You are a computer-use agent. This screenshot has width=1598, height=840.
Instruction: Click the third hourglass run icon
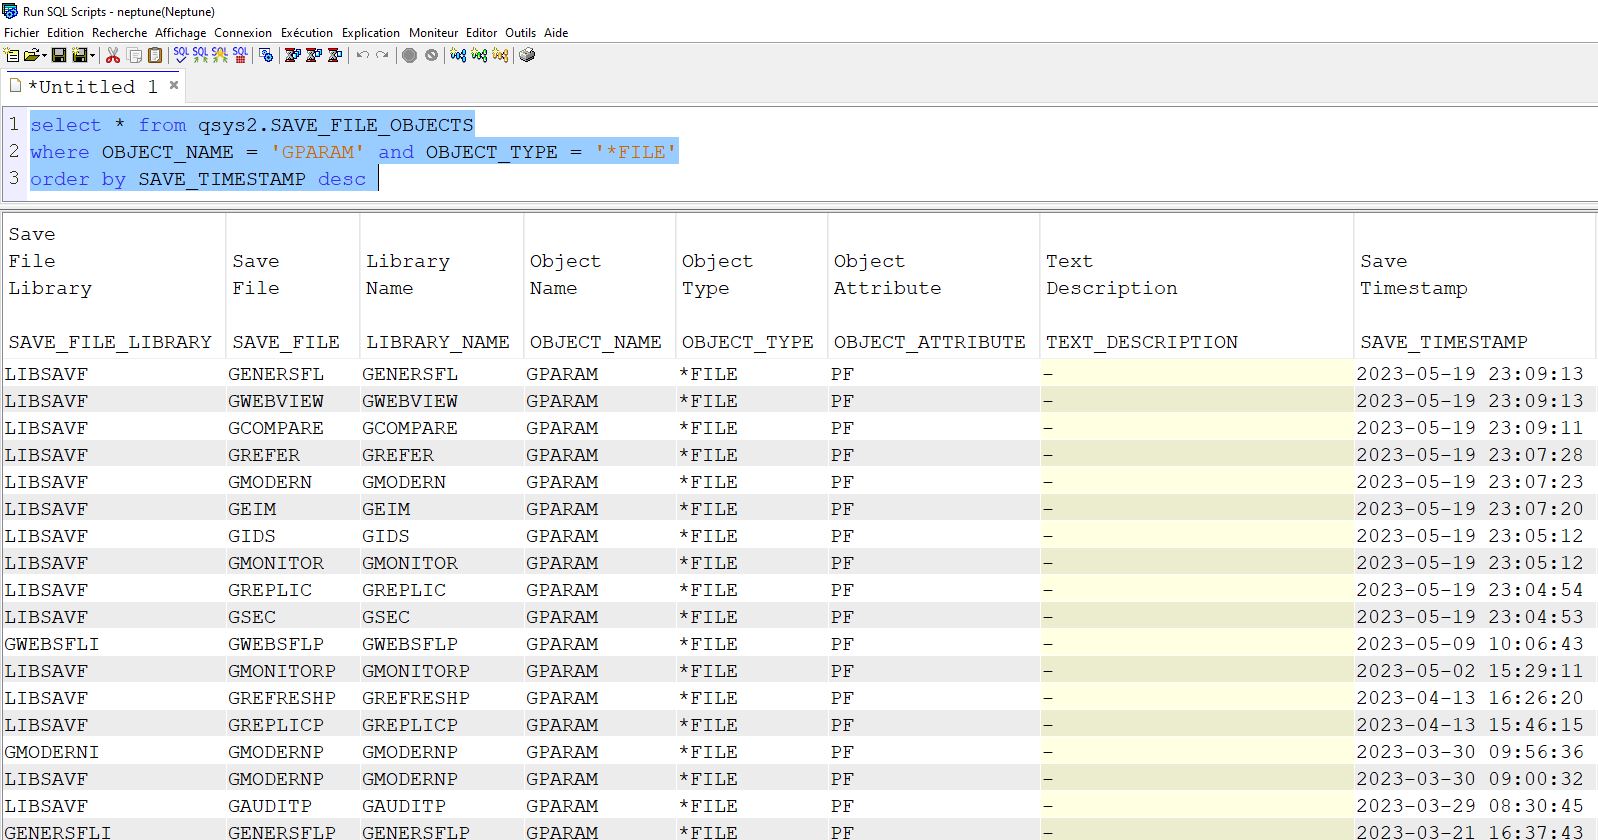334,55
